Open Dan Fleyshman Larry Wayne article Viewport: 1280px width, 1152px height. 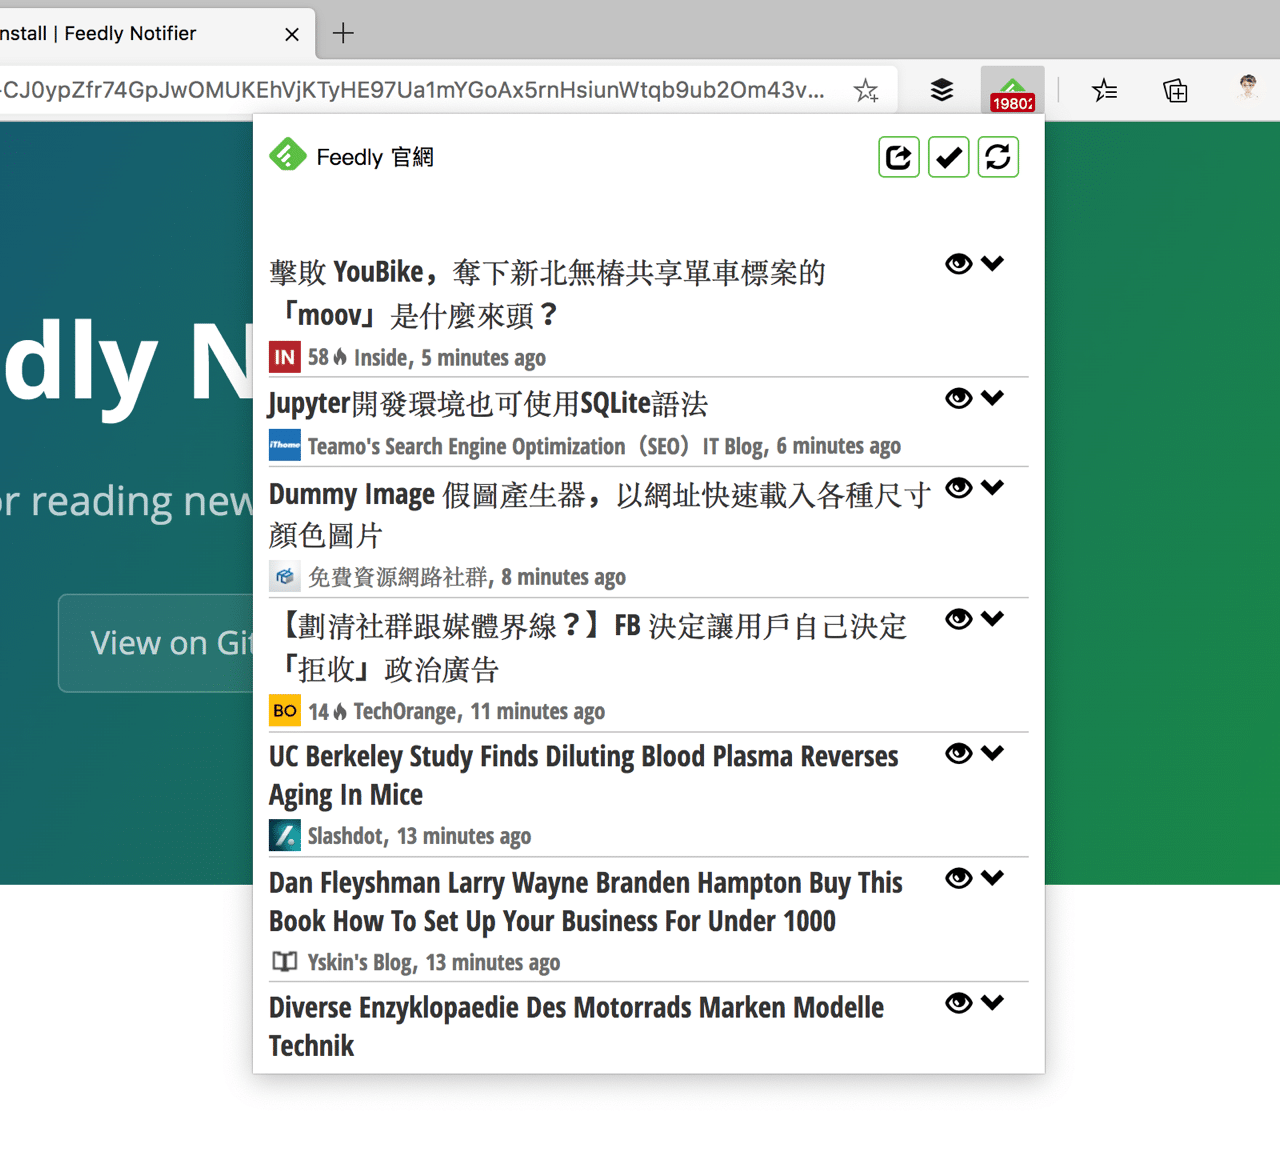tap(585, 901)
